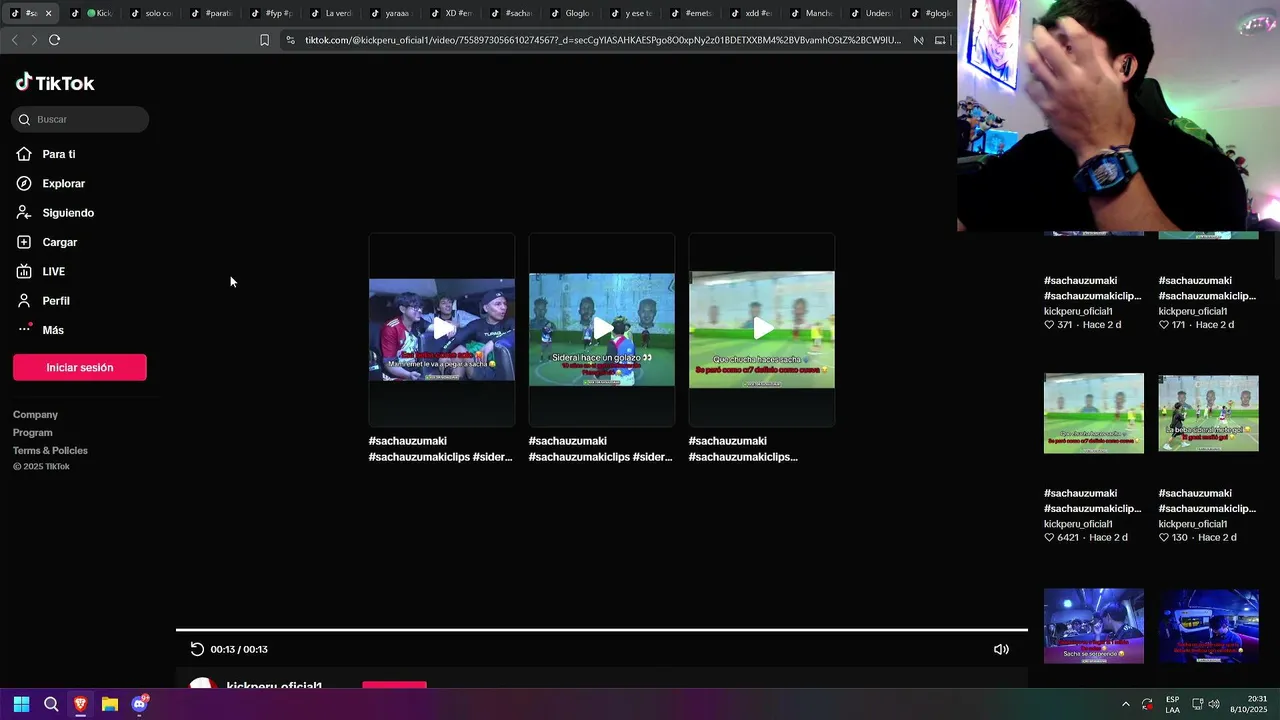Open the Explorar page
This screenshot has height=720, width=1280.
(x=63, y=183)
